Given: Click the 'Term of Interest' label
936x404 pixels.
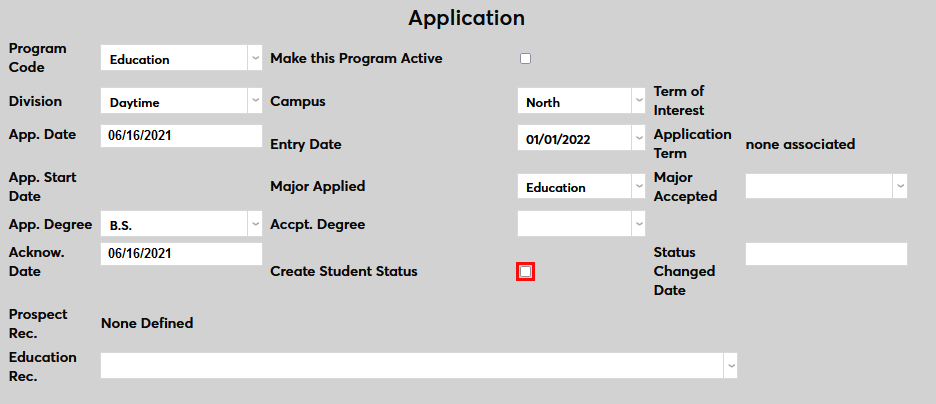Looking at the screenshot, I should click(x=679, y=101).
